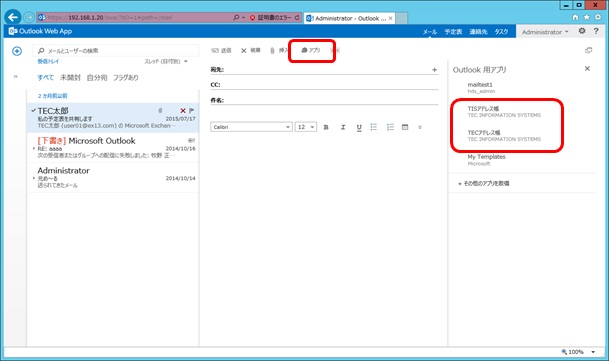Open the font size 12 dropdown

tap(306, 127)
